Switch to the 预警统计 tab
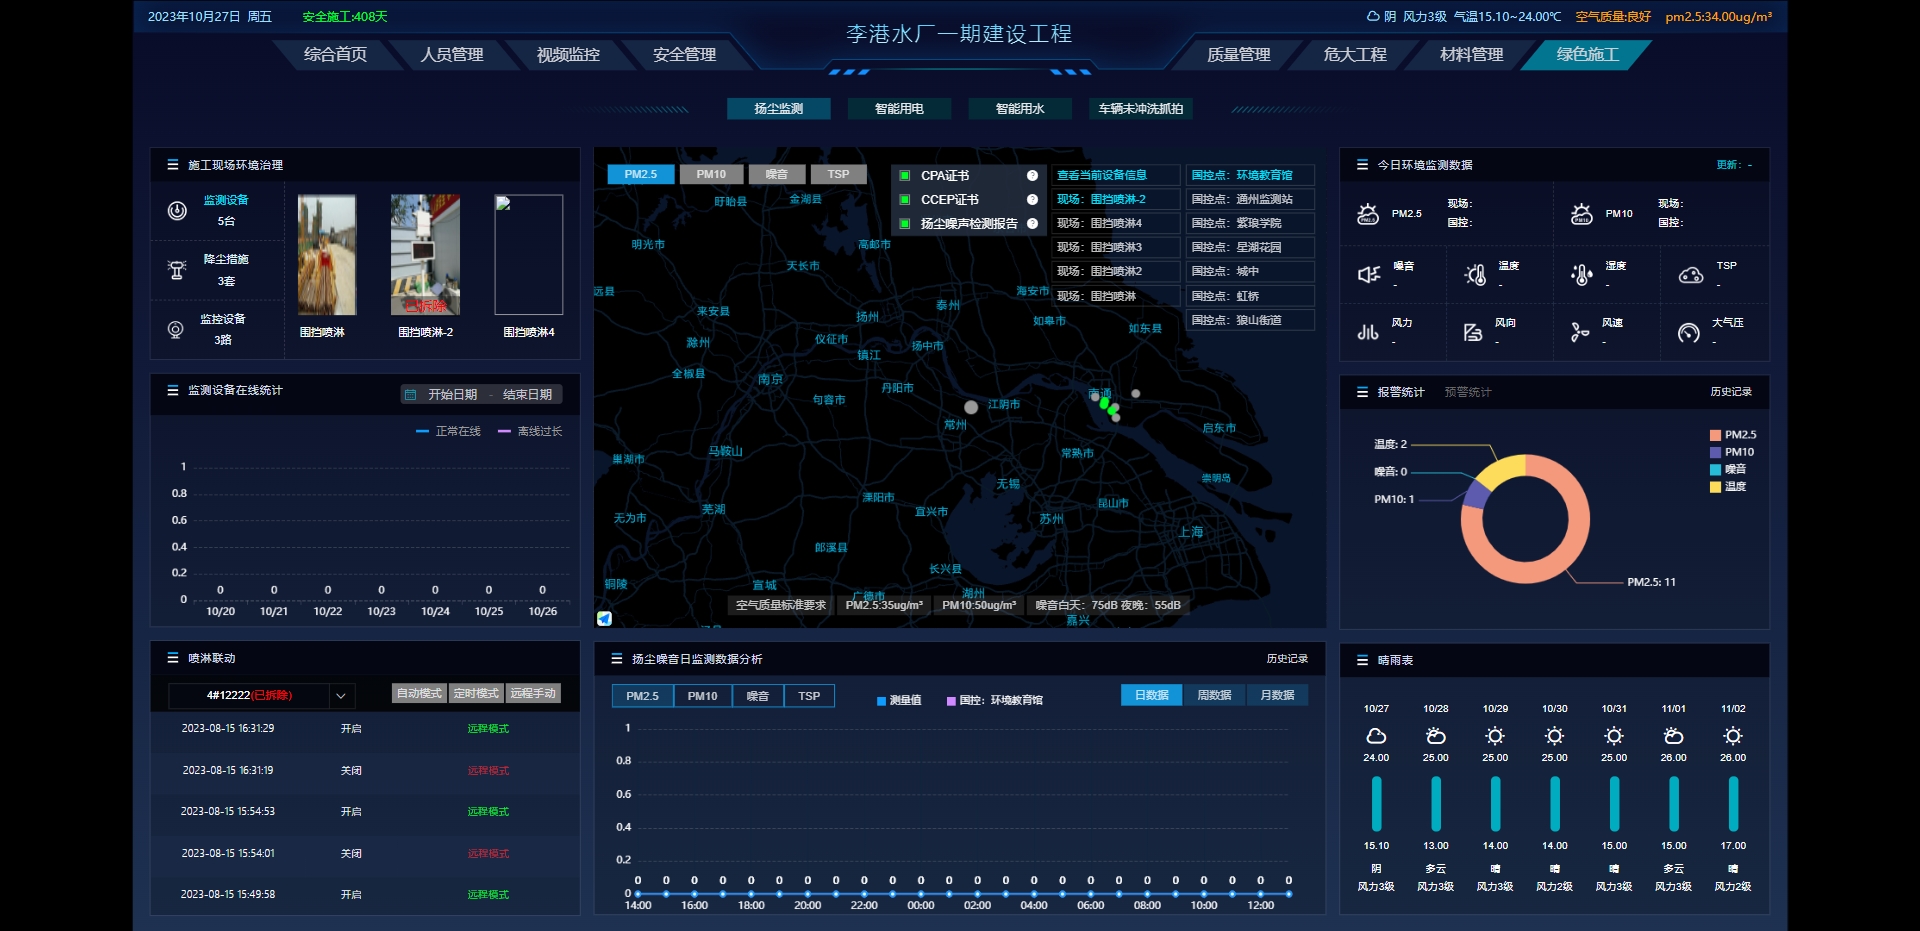The height and width of the screenshot is (931, 1920). 1468,392
